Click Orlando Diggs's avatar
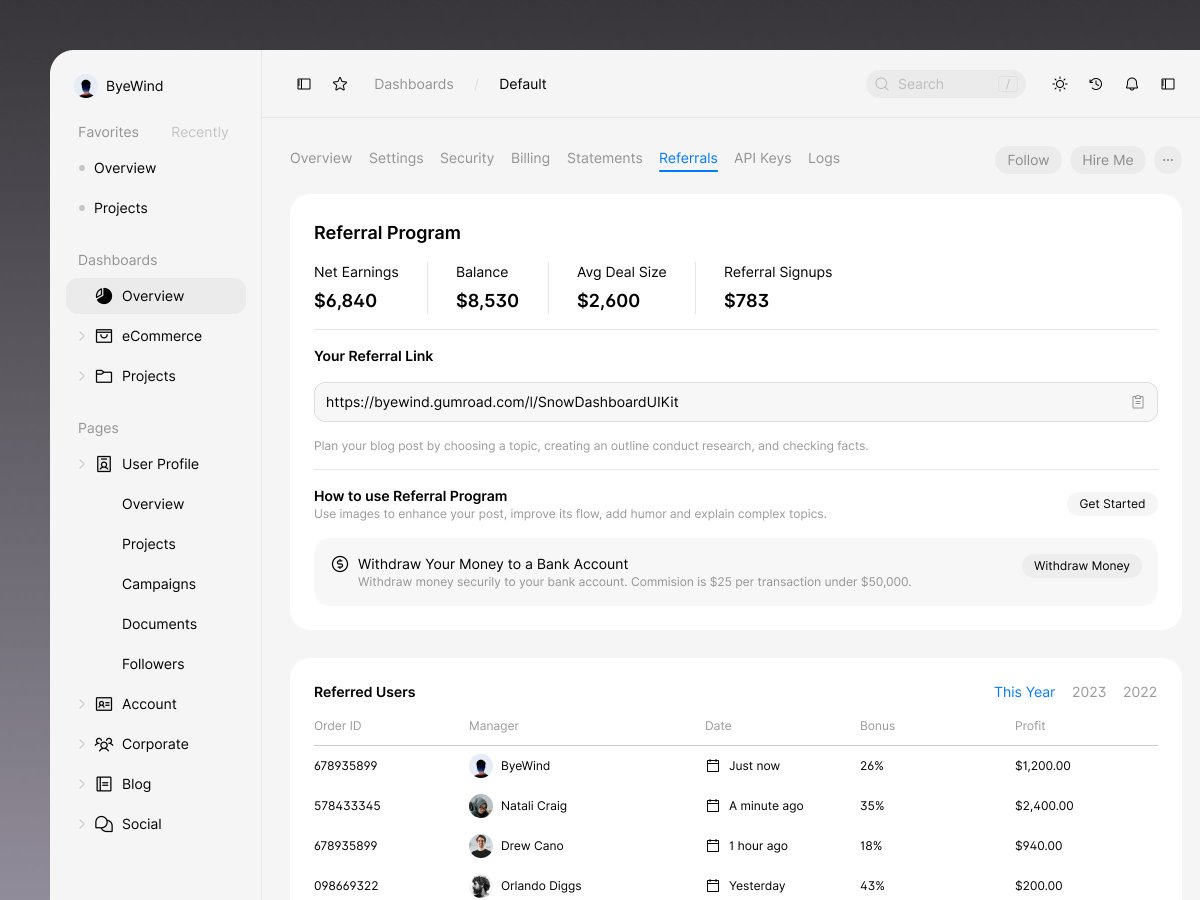Screen dimensions: 1200x900 (x=481, y=886)
